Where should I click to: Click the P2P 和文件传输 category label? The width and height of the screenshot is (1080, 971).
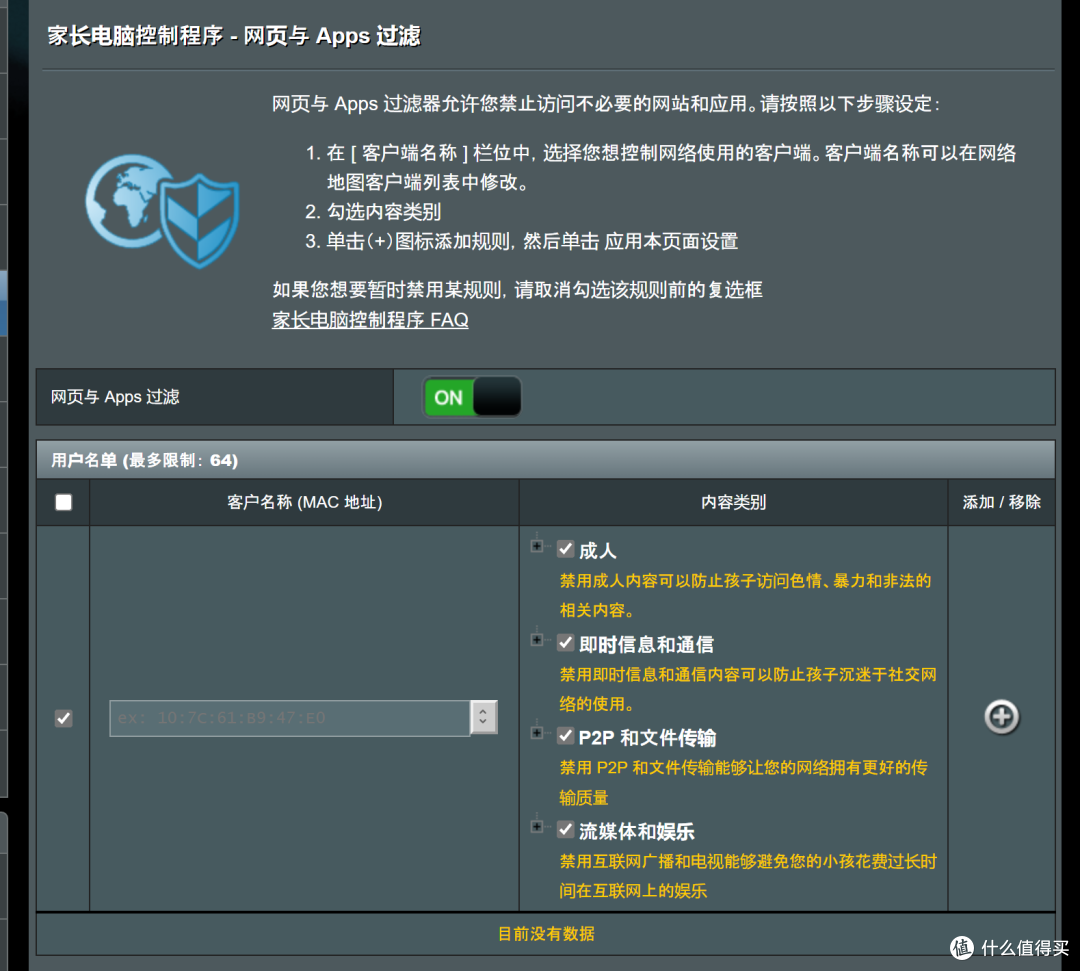coord(647,738)
